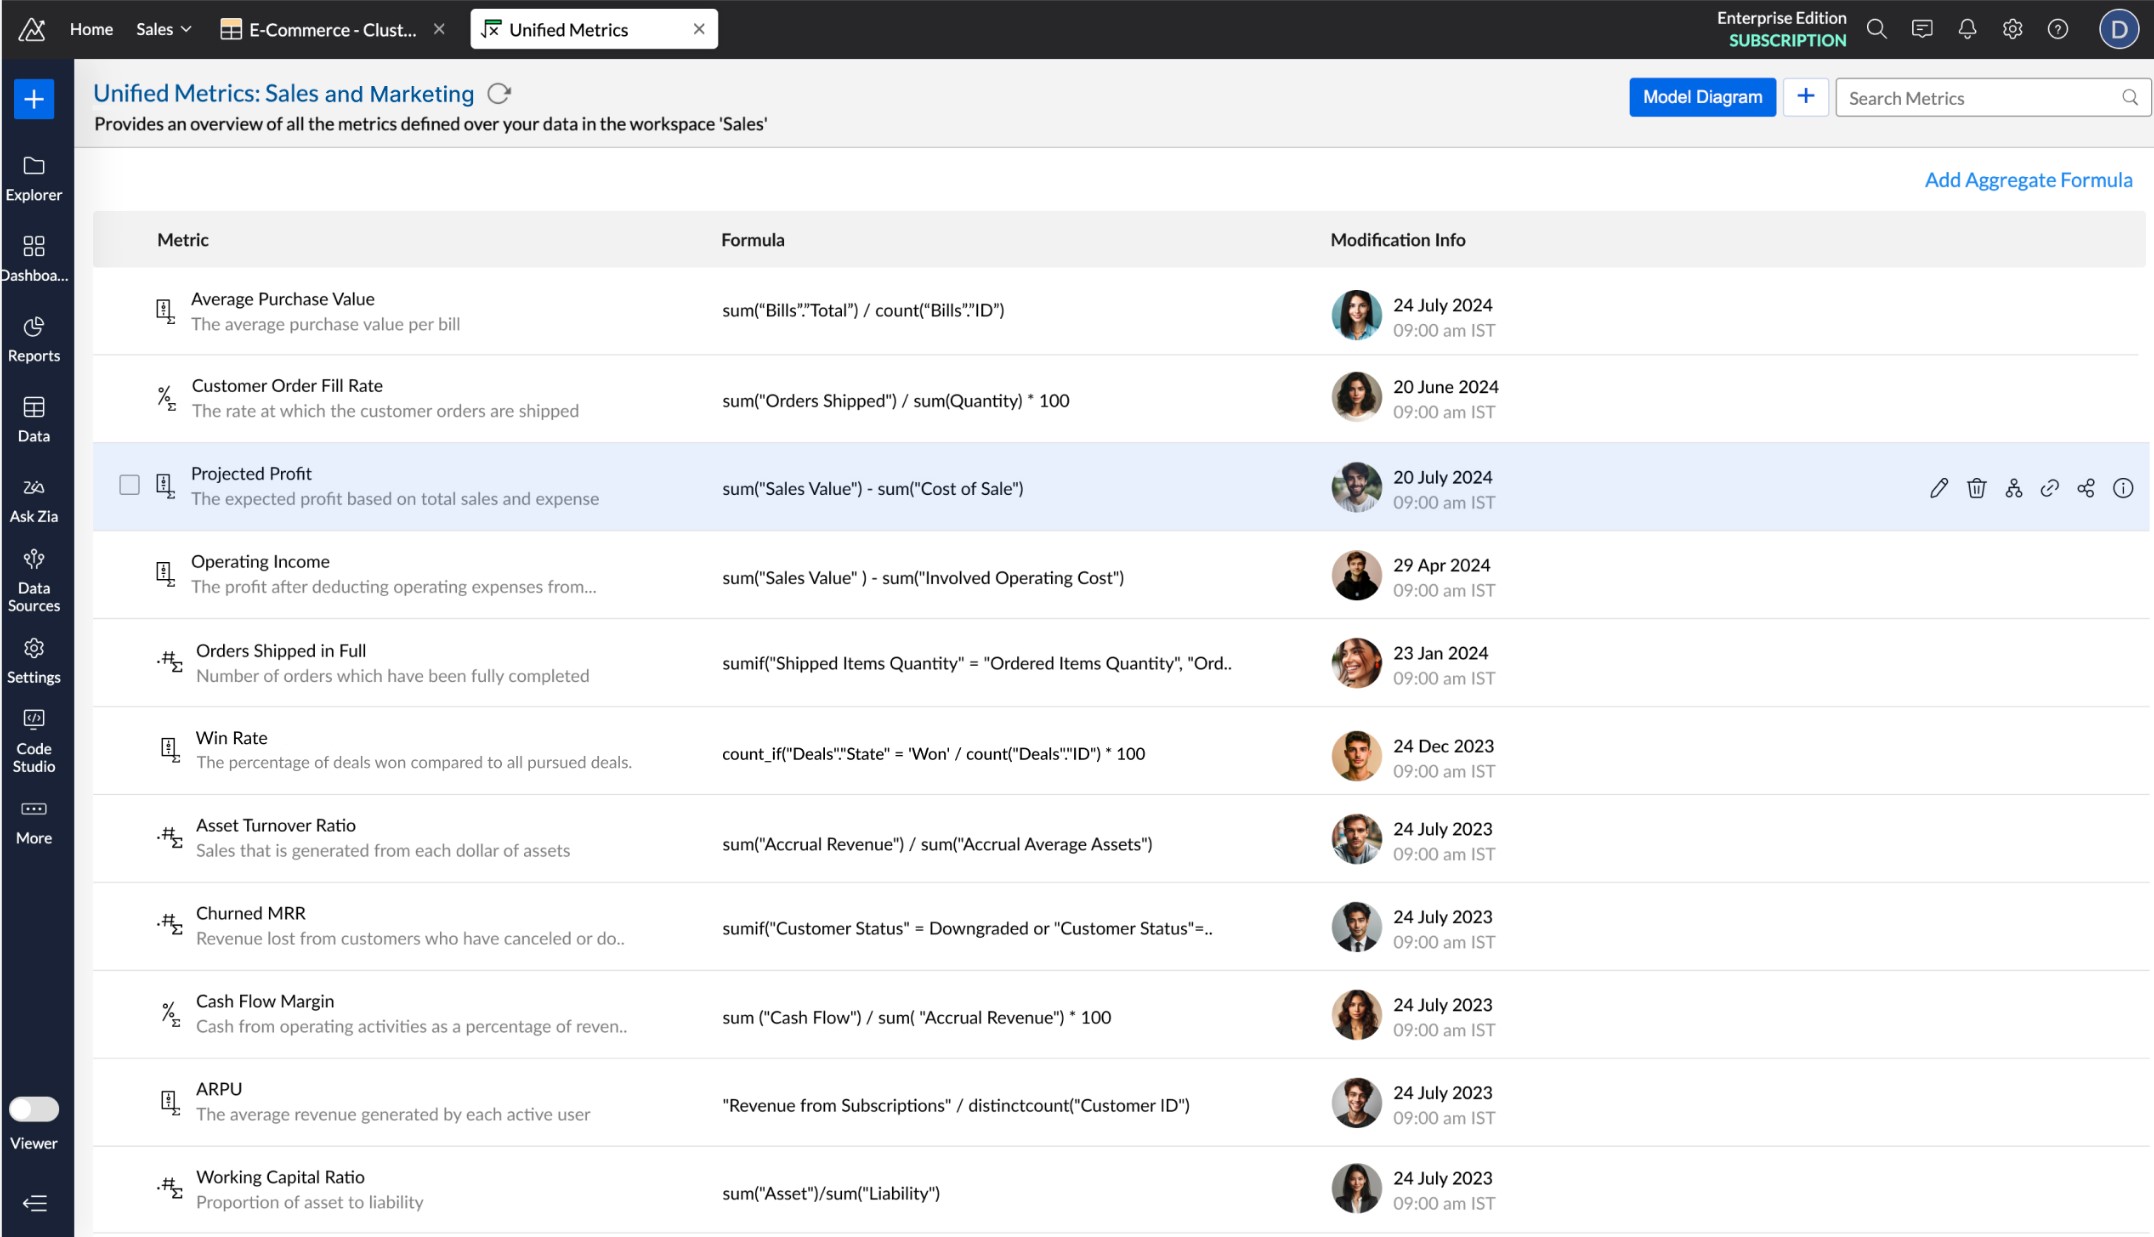
Task: Open the notifications bell in the top bar
Action: [x=1966, y=29]
